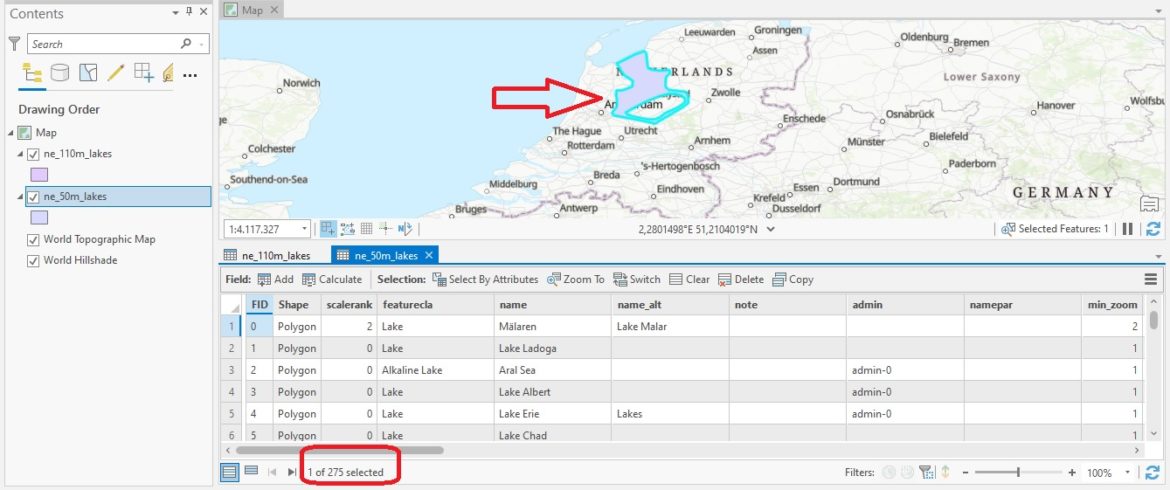Go to the first record in the table
Image resolution: width=1170 pixels, height=490 pixels.
272,472
